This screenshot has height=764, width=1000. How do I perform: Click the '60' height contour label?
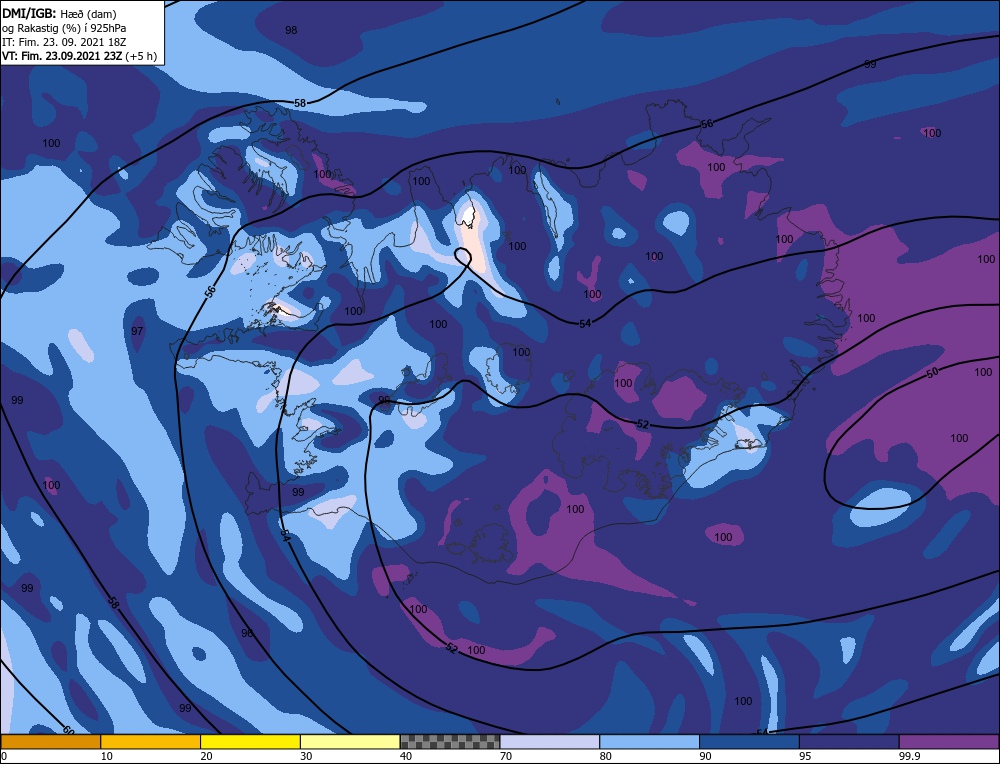69,729
